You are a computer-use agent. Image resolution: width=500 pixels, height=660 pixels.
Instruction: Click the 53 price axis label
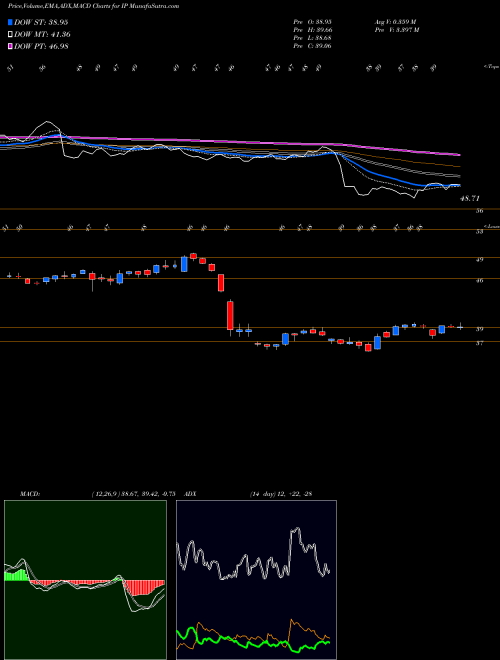coord(479,232)
